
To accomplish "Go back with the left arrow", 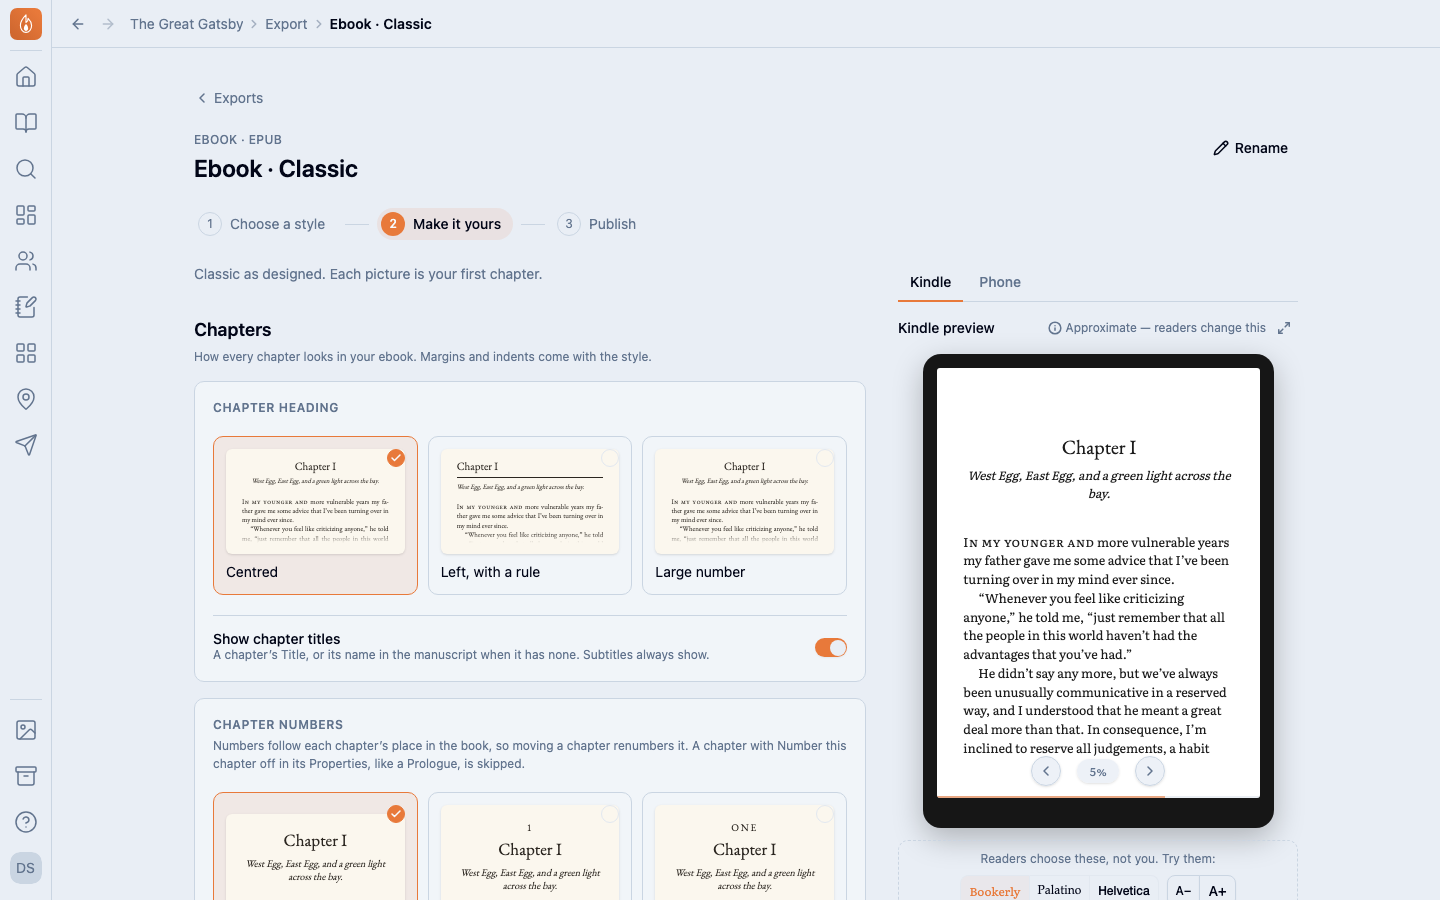I will pyautogui.click(x=78, y=24).
